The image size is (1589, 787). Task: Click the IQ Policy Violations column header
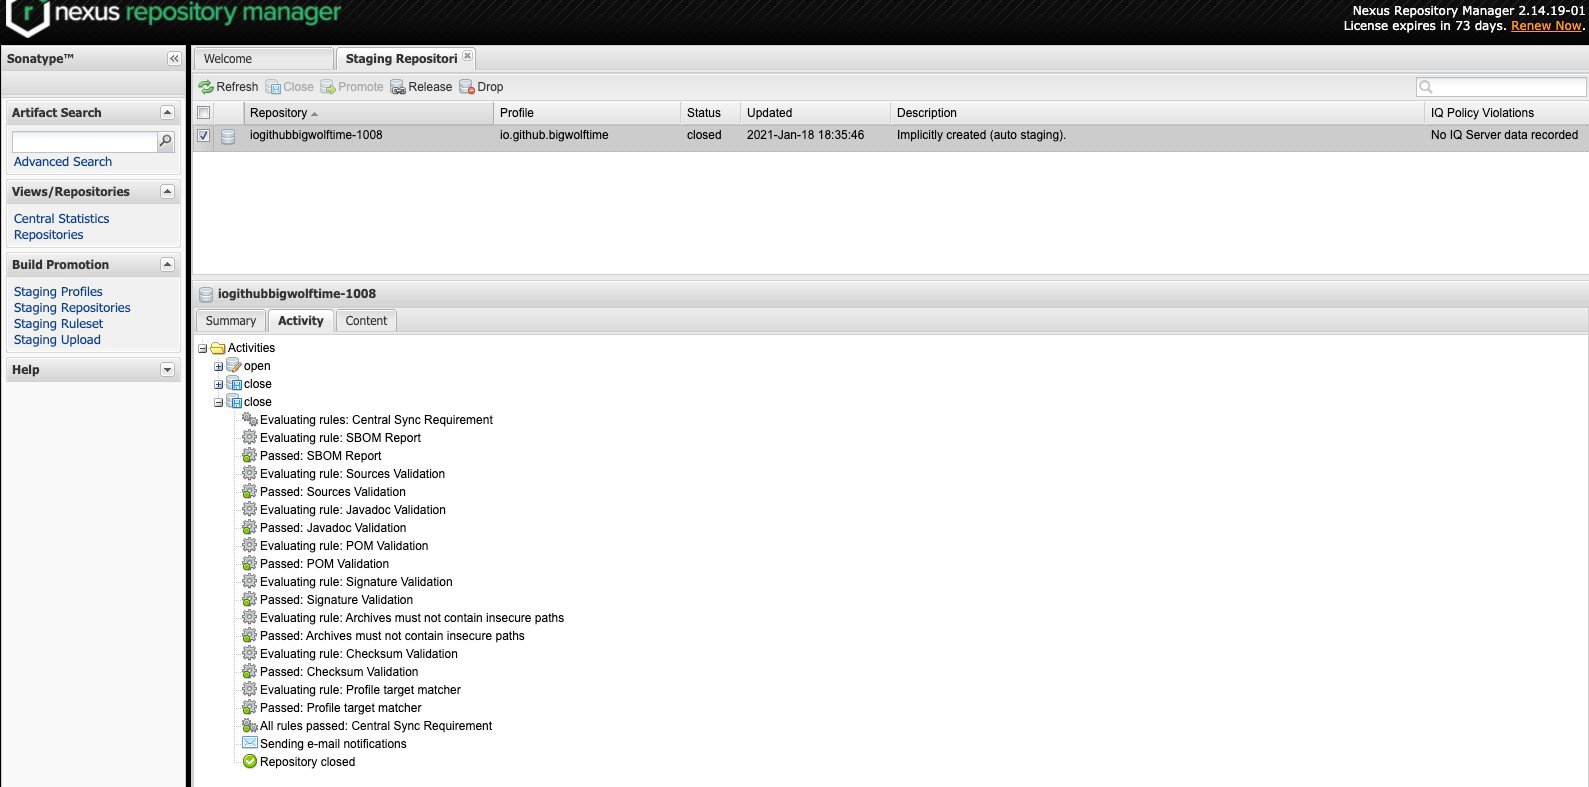(x=1506, y=113)
